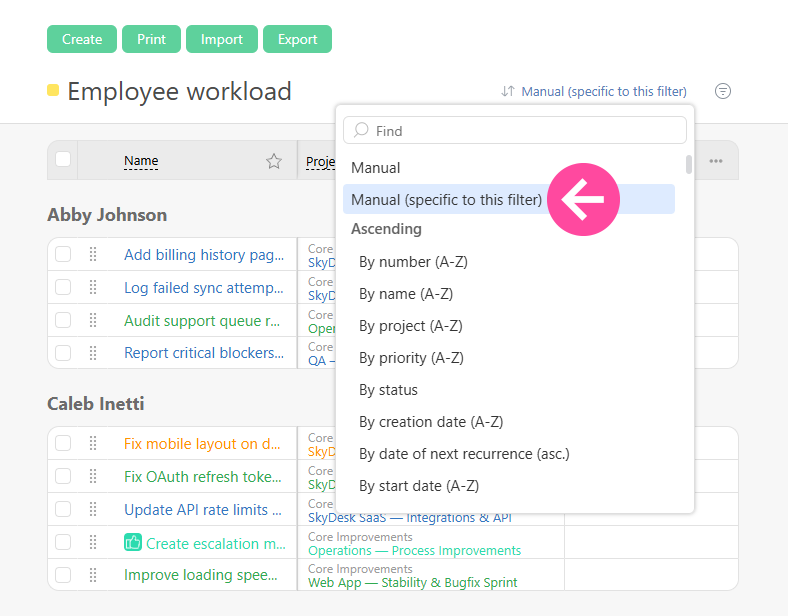Image resolution: width=788 pixels, height=616 pixels.
Task: Click the Export button
Action: point(297,40)
